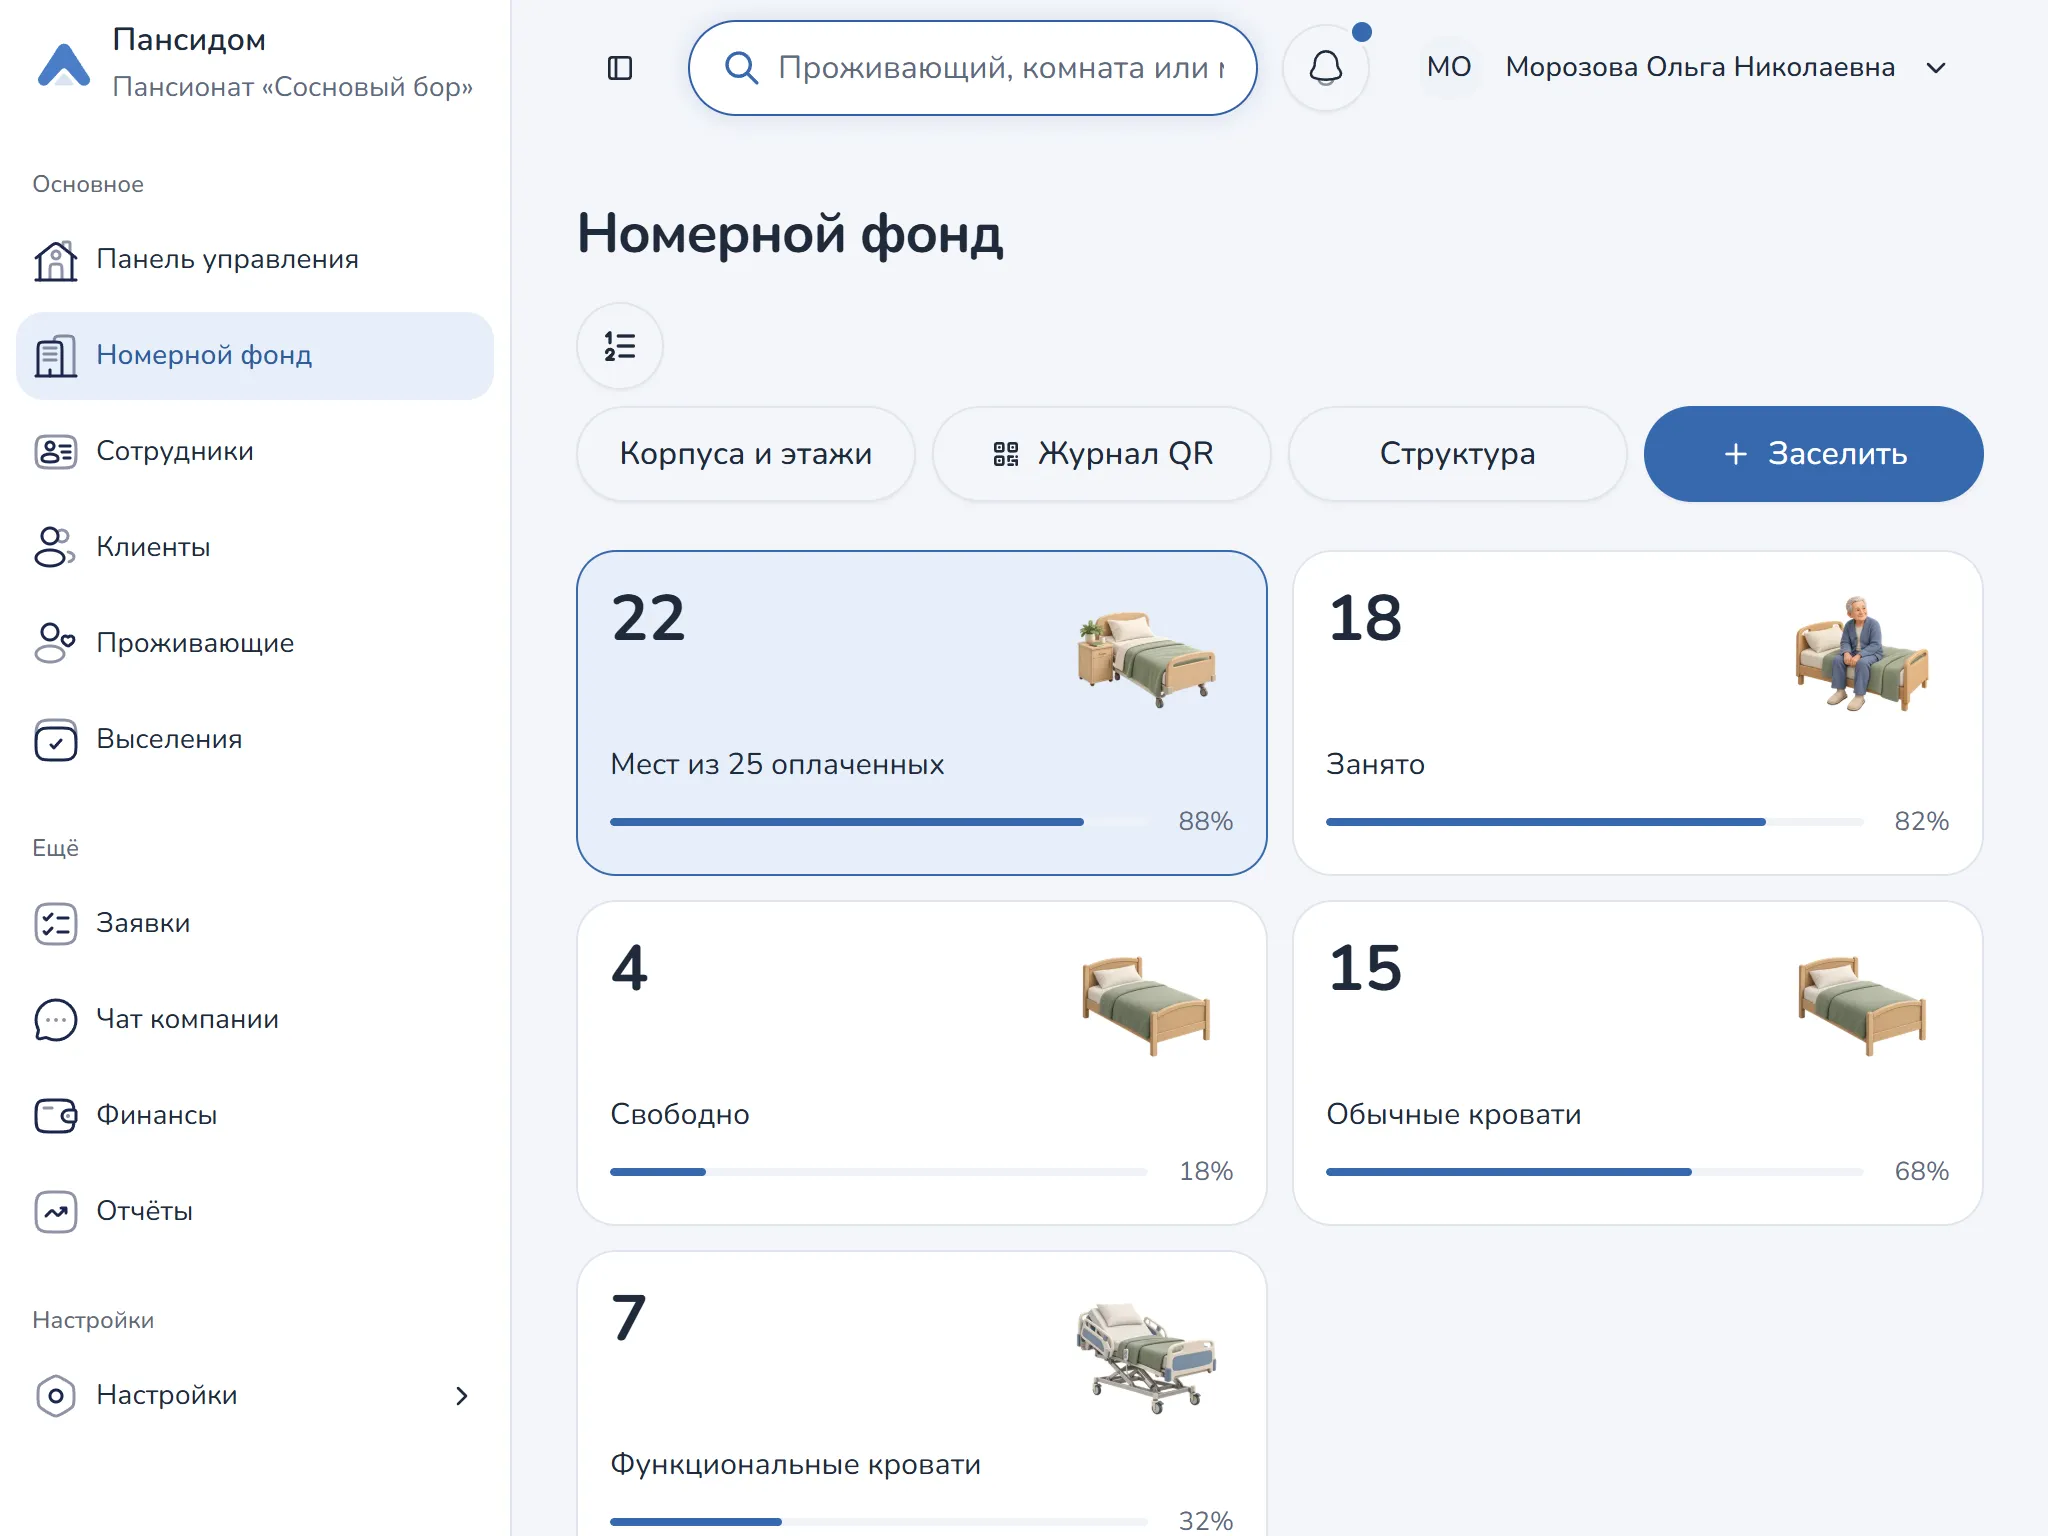Select the Свободно card
2048x1536 pixels.
pyautogui.click(x=922, y=1063)
